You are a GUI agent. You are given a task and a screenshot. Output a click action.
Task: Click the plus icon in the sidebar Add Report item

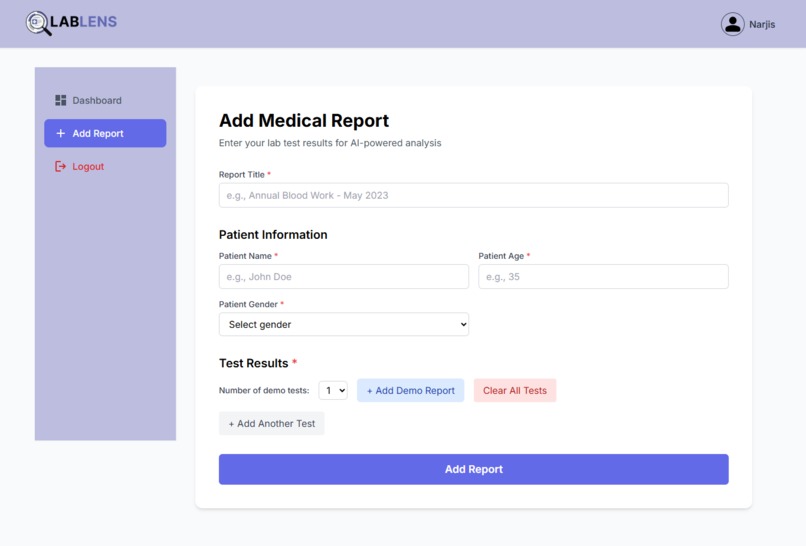coord(61,133)
